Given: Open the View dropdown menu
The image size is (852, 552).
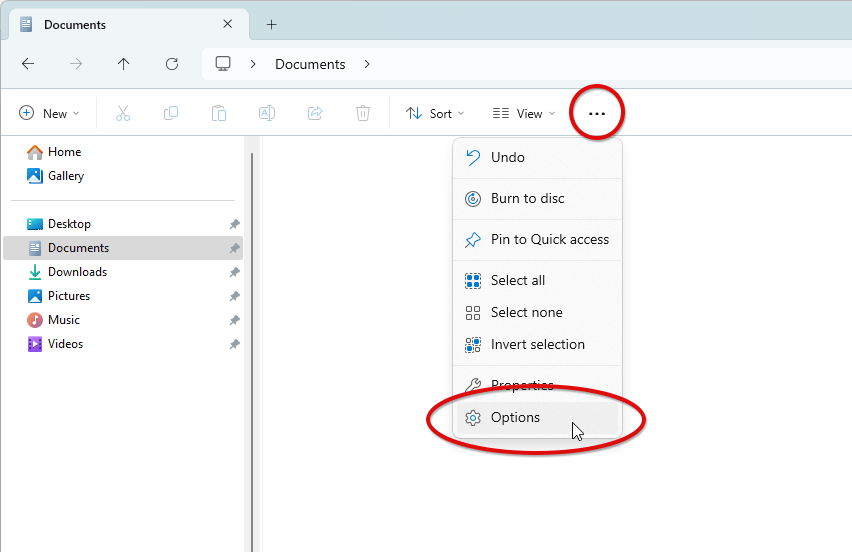Looking at the screenshot, I should click(524, 114).
